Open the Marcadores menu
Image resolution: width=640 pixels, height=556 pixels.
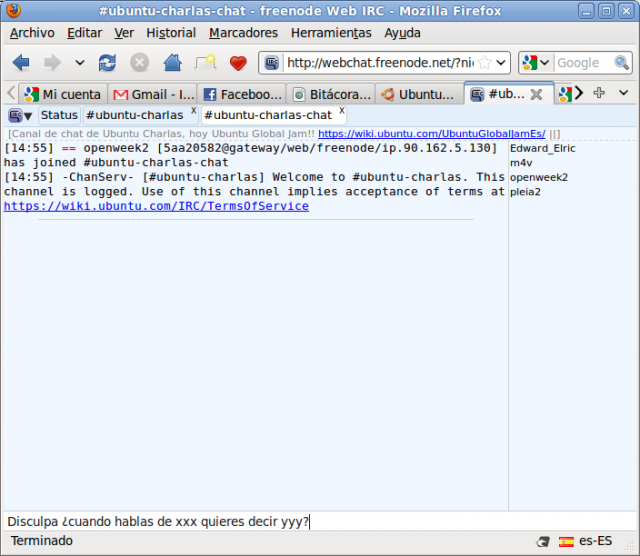tap(243, 33)
